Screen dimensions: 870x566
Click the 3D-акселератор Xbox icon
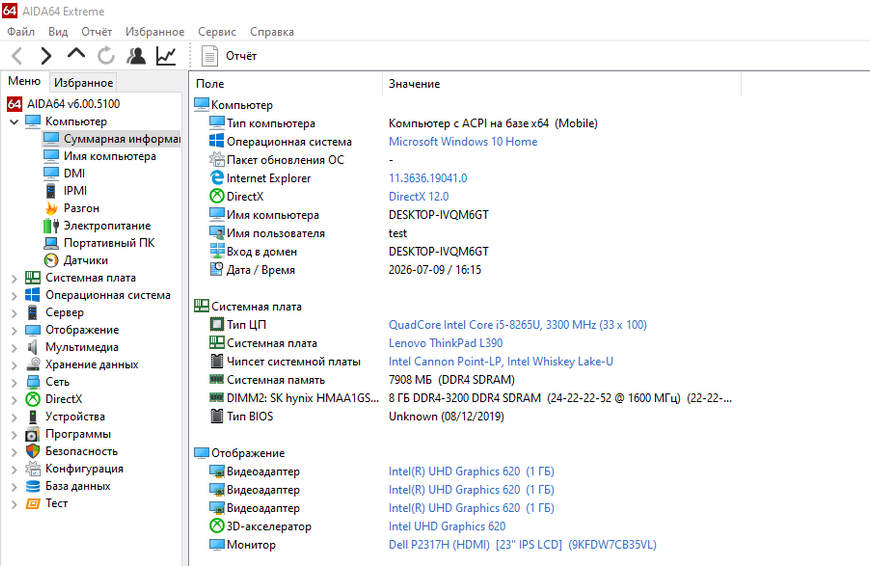pos(216,525)
